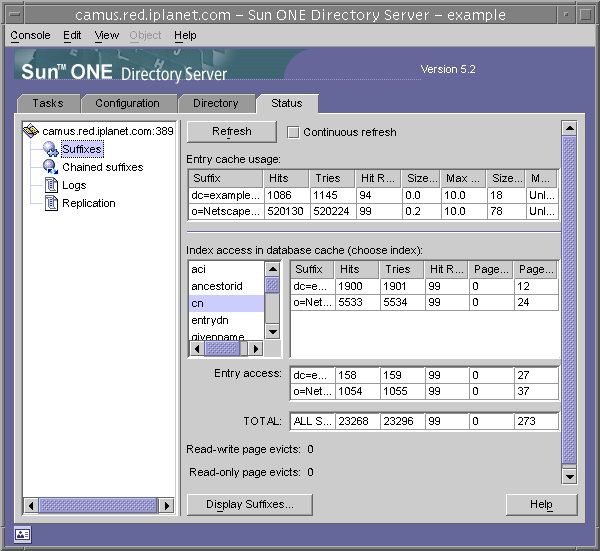
Task: Open the View menu
Action: click(x=107, y=35)
